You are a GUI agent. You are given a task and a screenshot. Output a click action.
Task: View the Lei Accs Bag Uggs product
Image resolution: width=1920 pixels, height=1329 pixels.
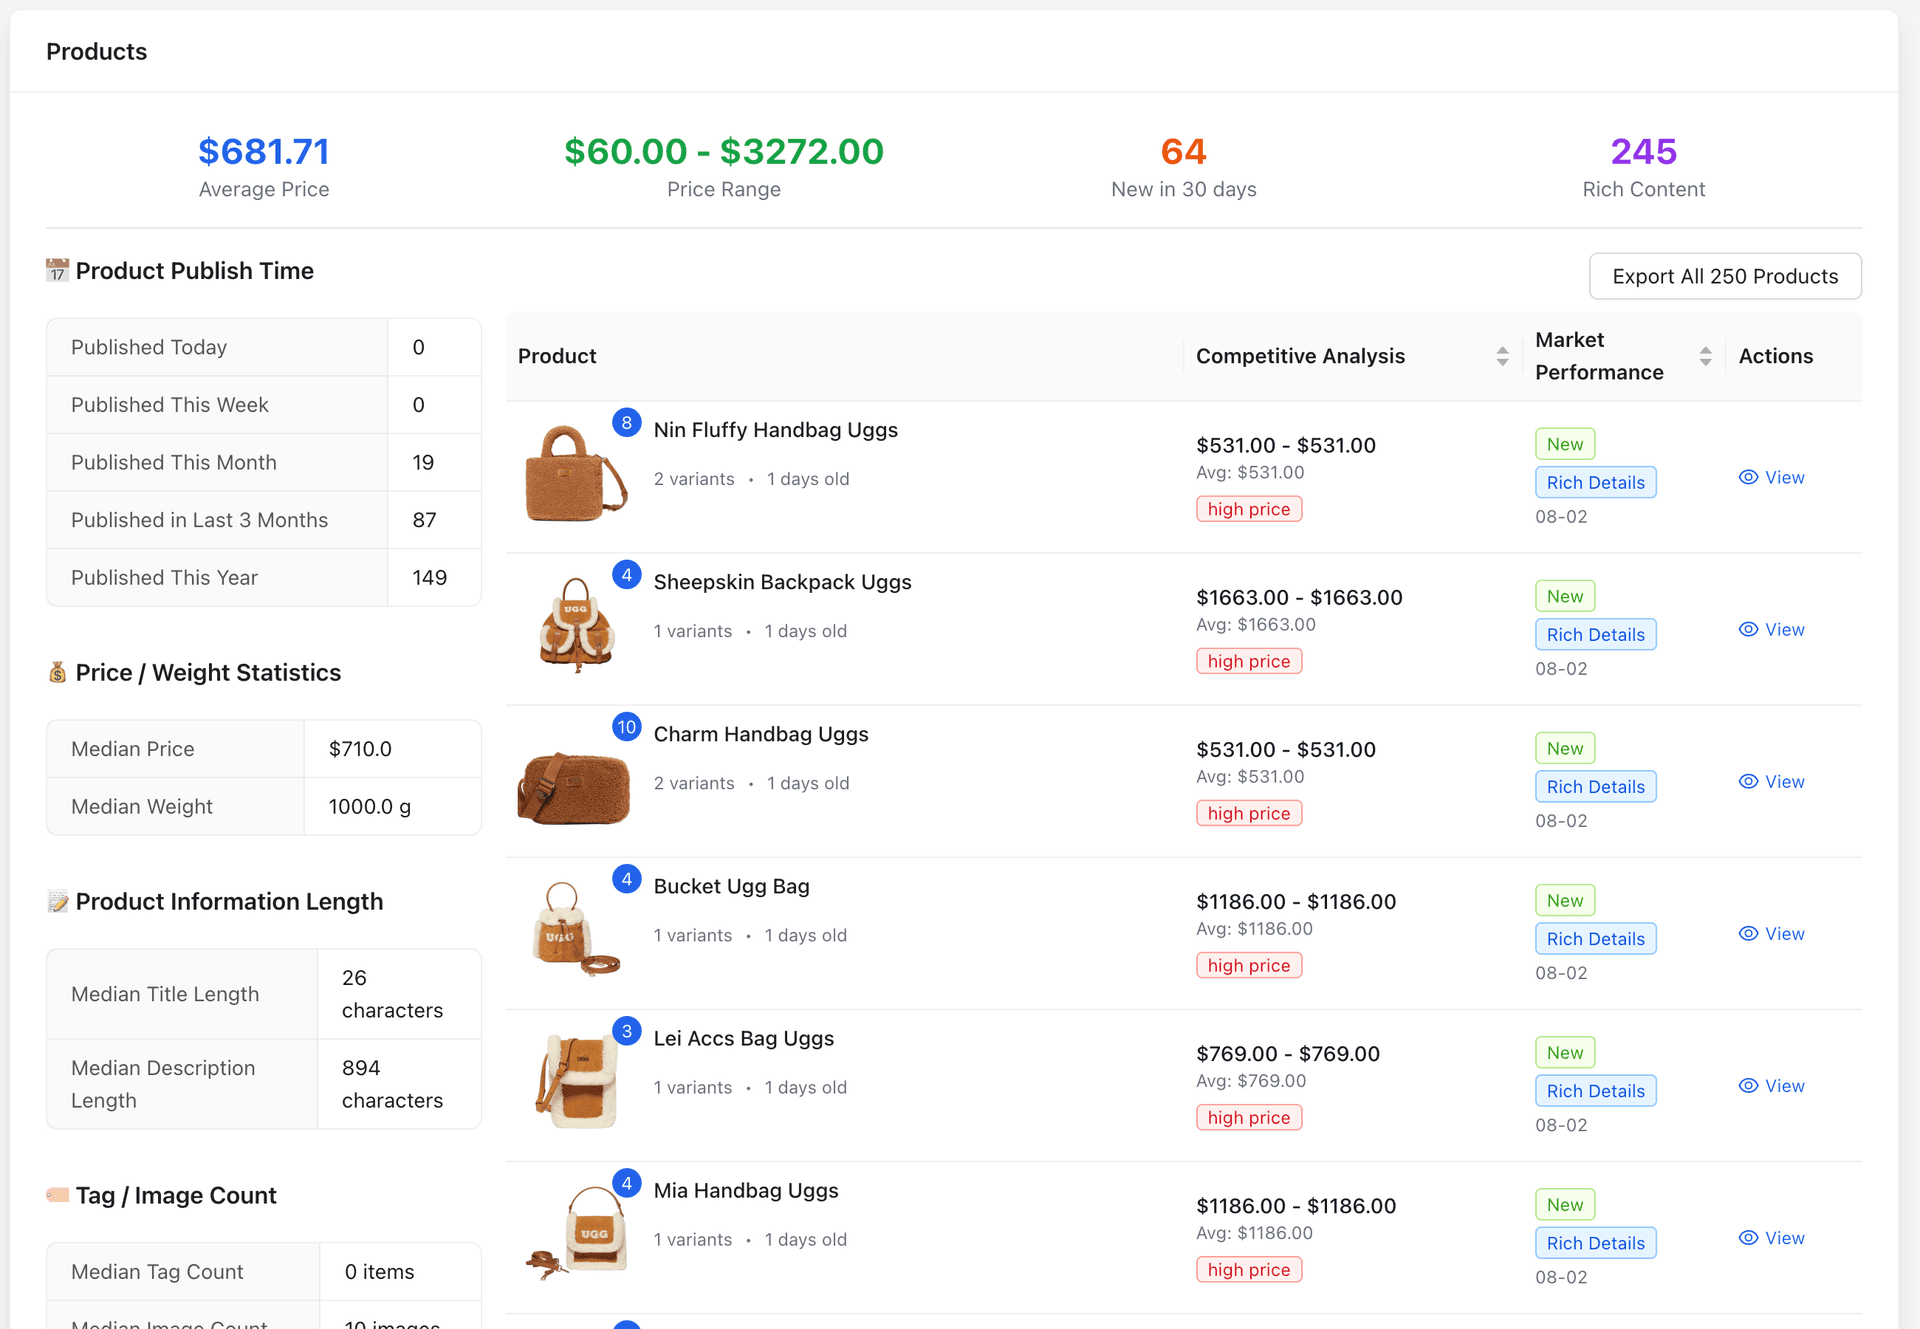coord(1771,1085)
